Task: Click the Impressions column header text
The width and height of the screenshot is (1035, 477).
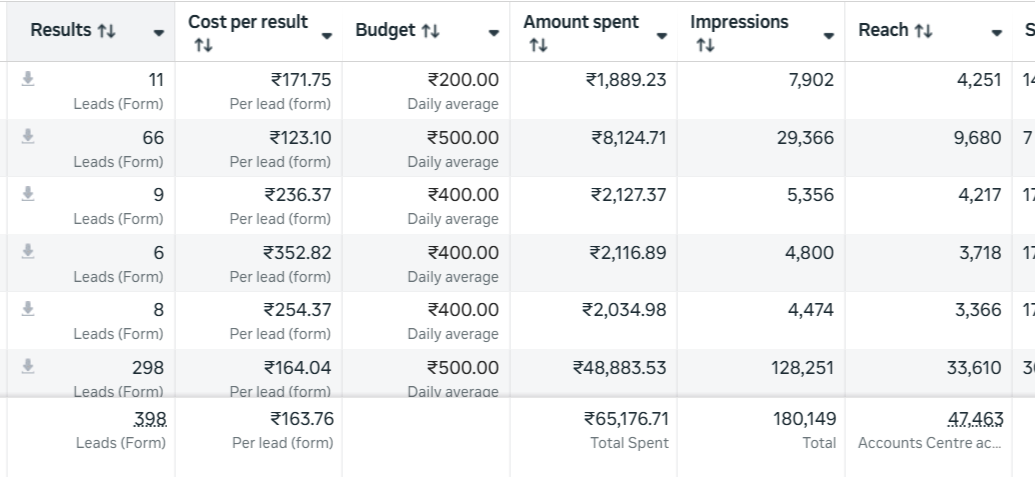Action: pyautogui.click(x=738, y=22)
